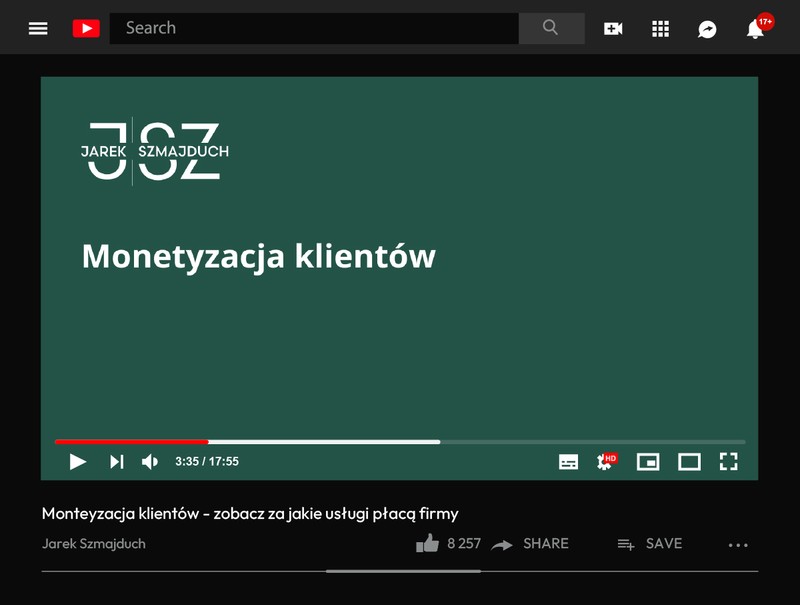Click the magnifier search button
800x605 pixels.
tap(551, 28)
